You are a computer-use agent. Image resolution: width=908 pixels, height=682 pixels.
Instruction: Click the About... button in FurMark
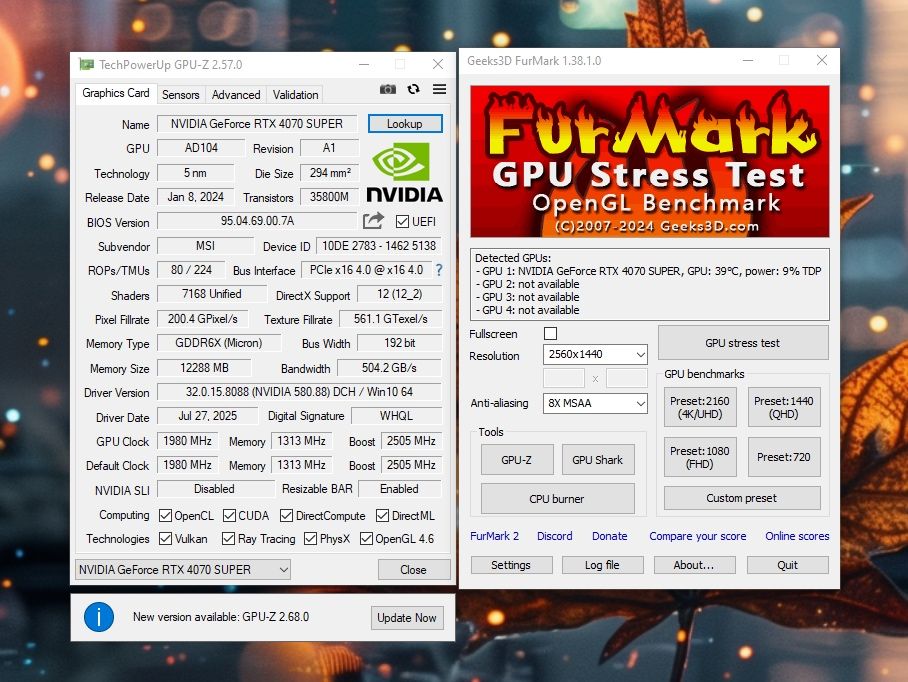694,565
